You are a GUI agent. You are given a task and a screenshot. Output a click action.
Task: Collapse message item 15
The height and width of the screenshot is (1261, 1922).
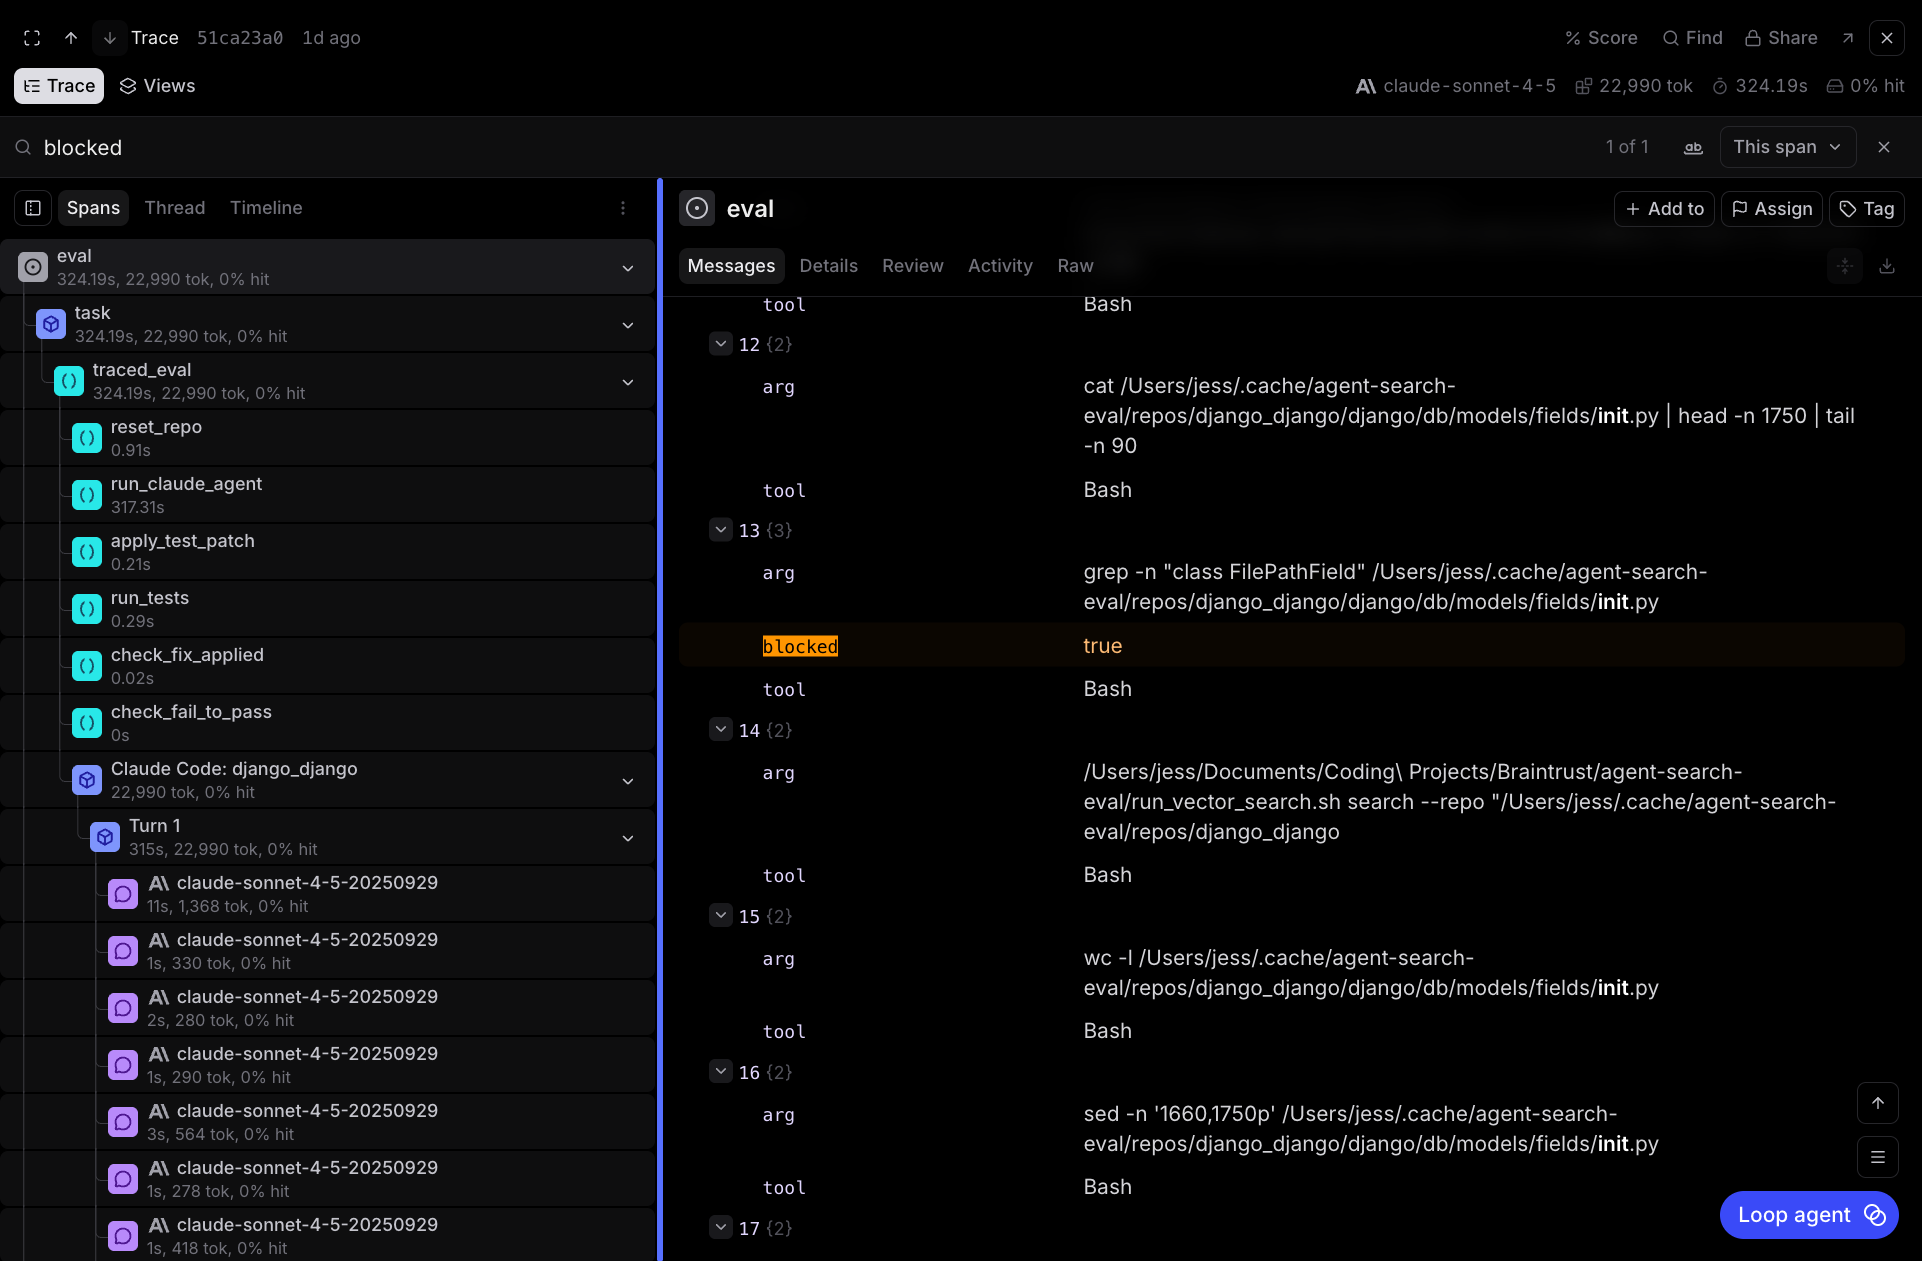pos(721,916)
